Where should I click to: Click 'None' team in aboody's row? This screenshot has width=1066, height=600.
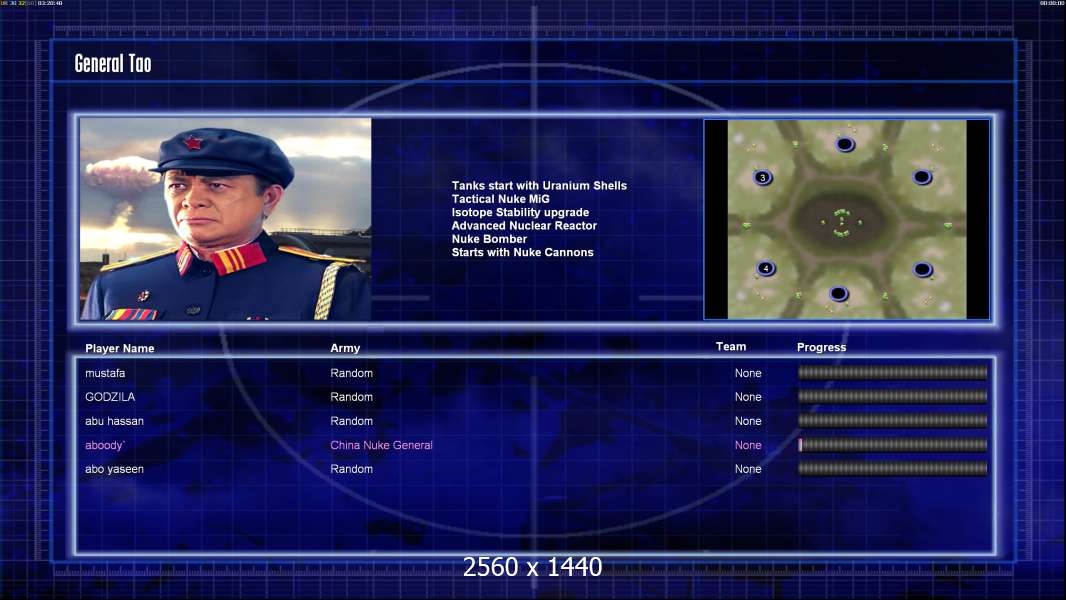[x=748, y=445]
